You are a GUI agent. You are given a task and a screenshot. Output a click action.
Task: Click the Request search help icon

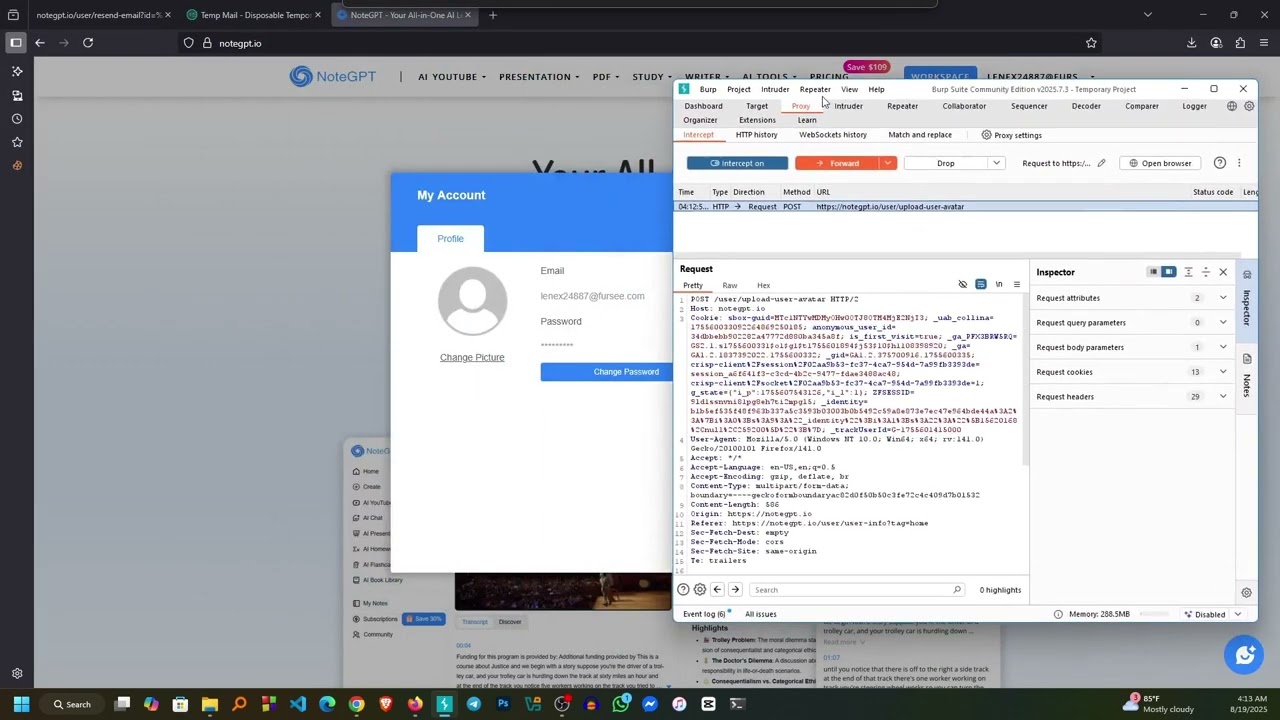click(x=683, y=590)
